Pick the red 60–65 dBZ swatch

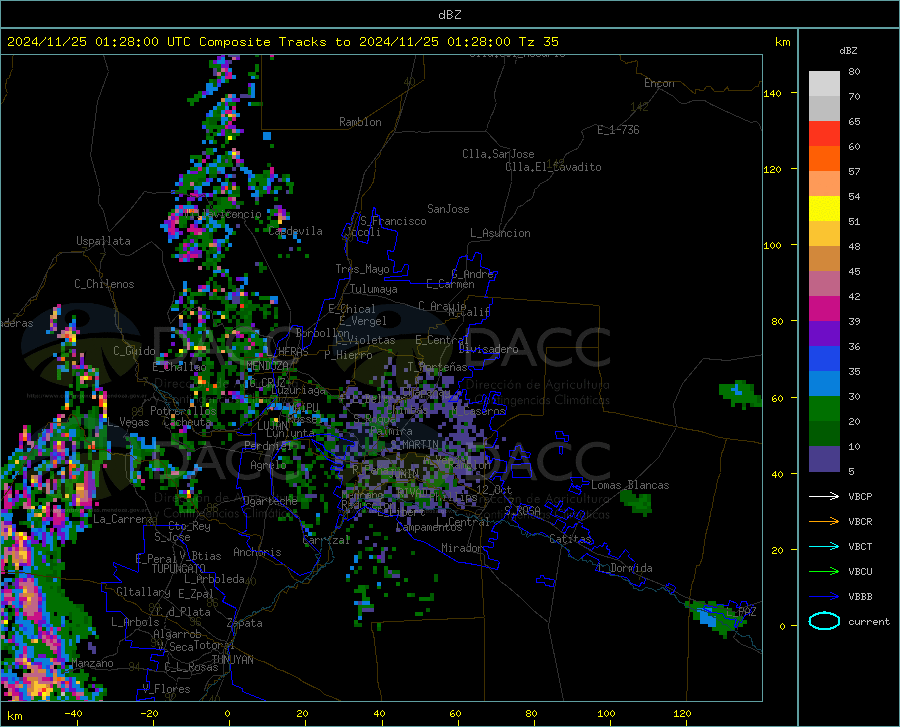pos(824,134)
